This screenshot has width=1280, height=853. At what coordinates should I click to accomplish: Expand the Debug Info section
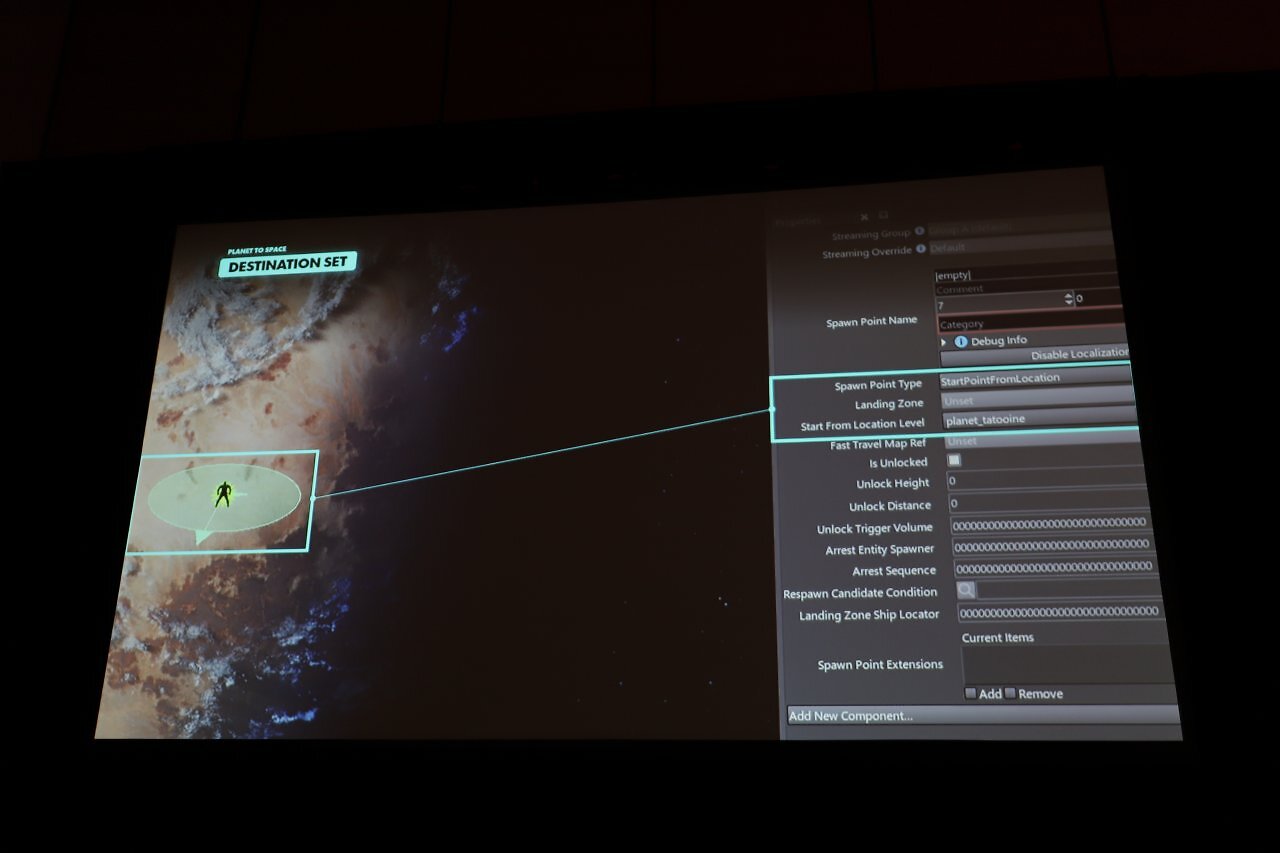(x=944, y=342)
